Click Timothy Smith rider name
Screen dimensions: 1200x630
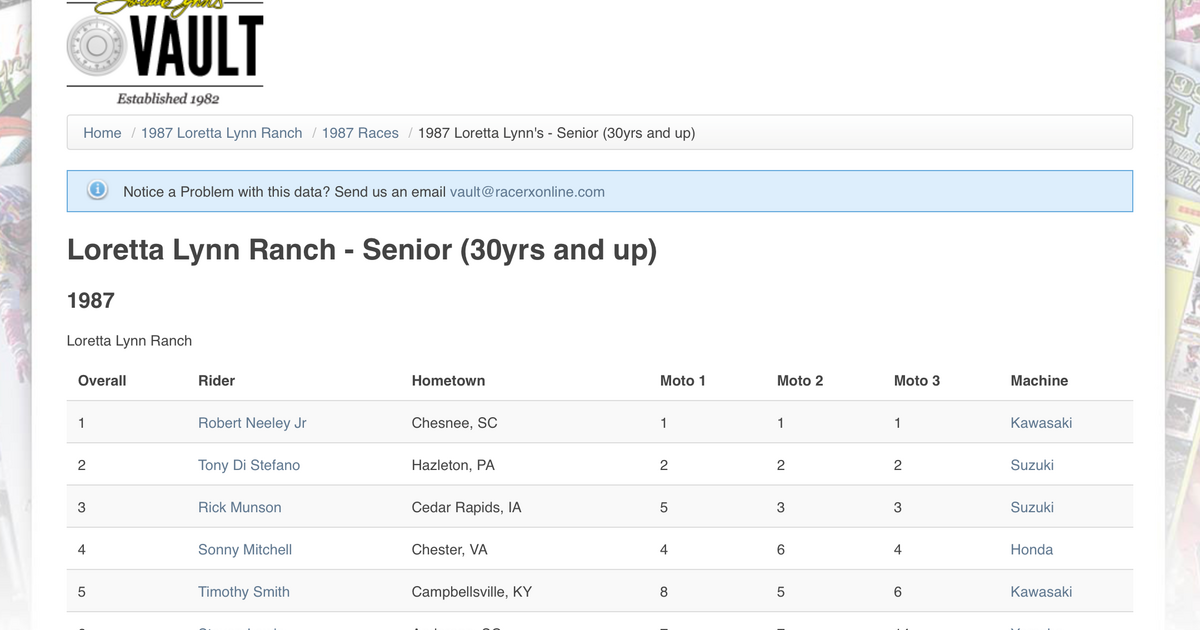click(x=244, y=591)
